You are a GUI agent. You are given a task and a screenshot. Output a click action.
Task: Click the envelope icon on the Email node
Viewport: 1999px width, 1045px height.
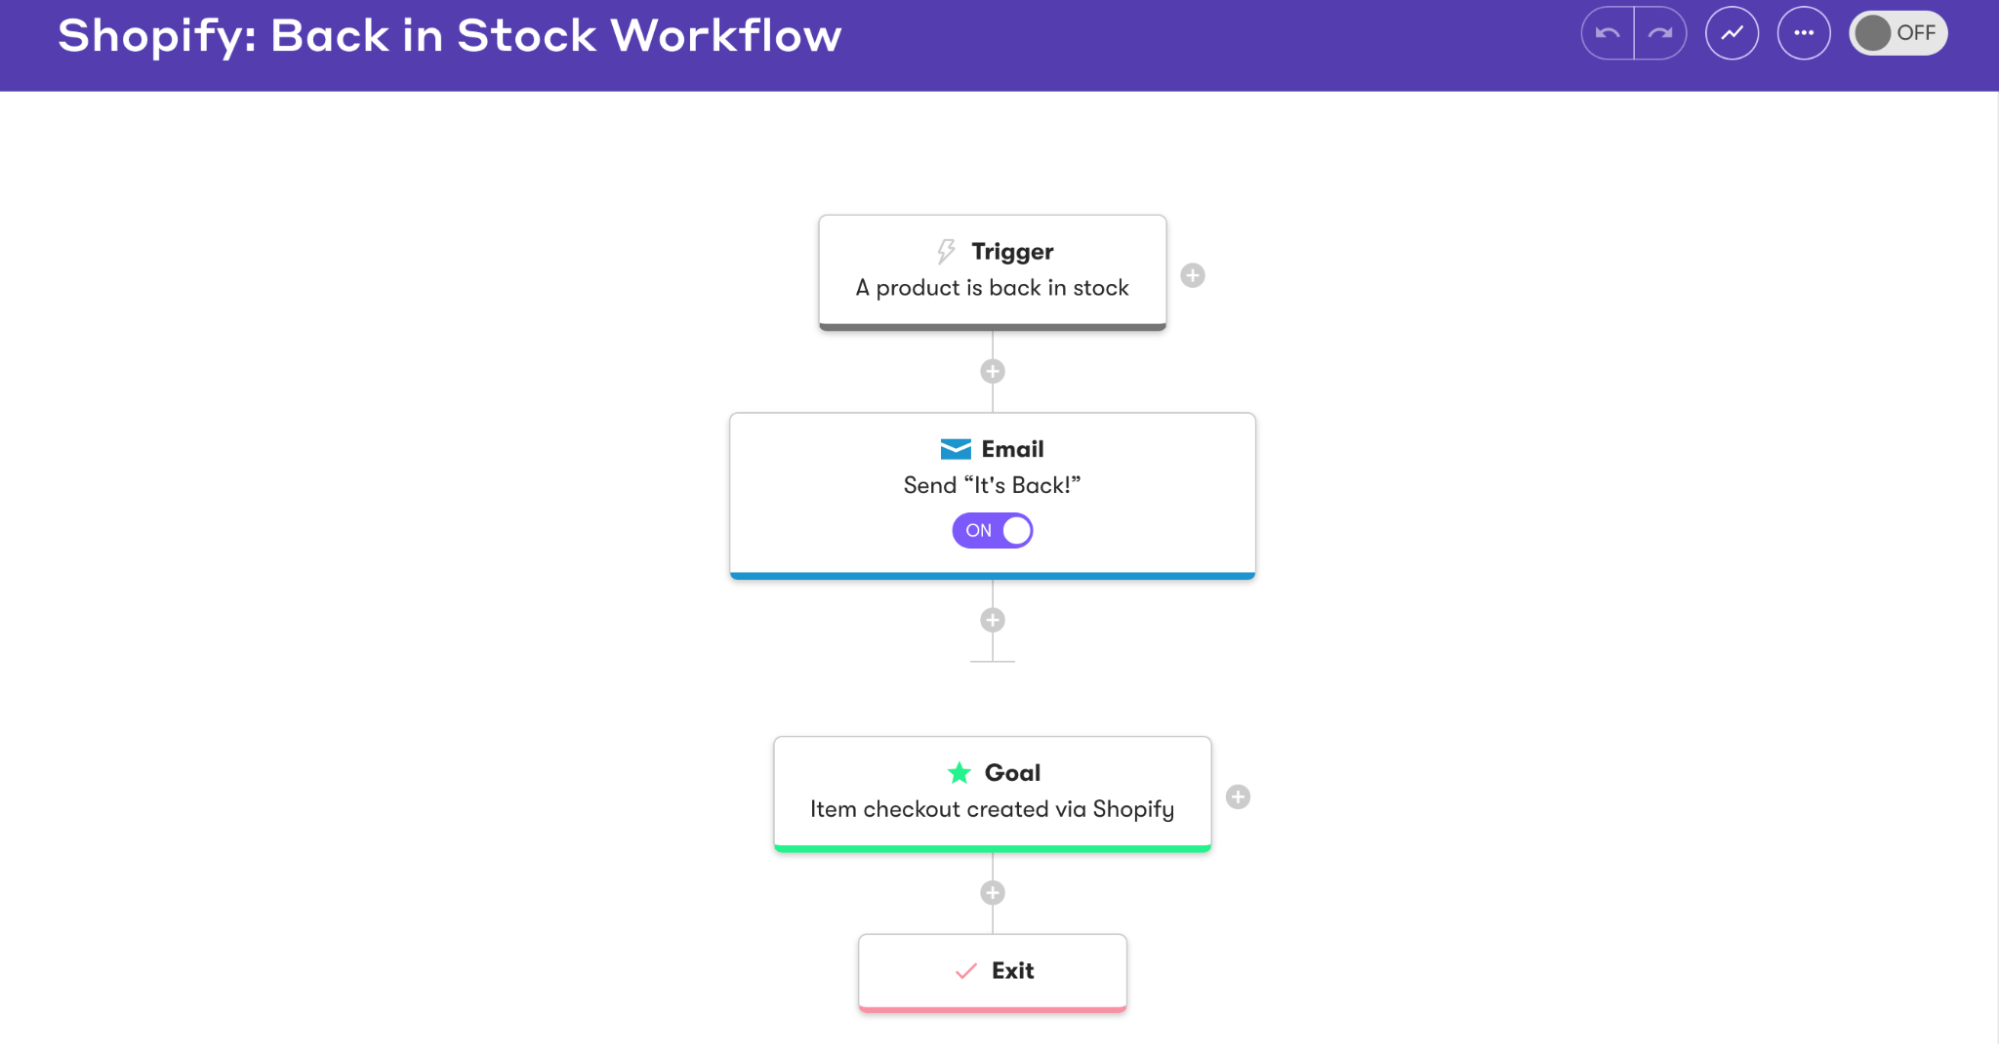tap(953, 449)
